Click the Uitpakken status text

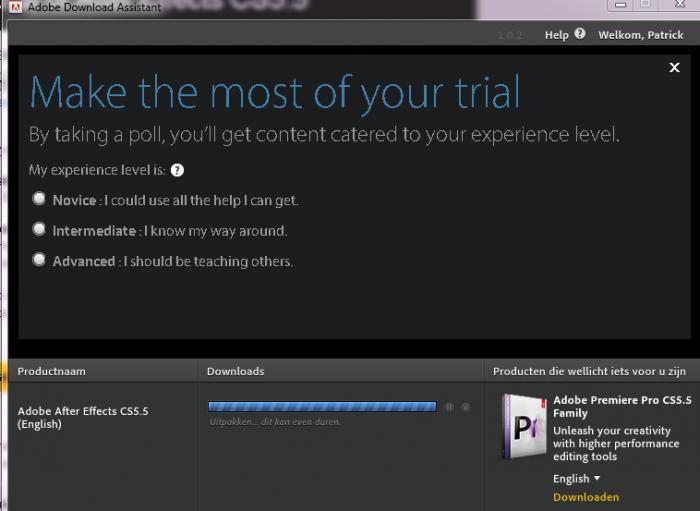pyautogui.click(x=275, y=421)
